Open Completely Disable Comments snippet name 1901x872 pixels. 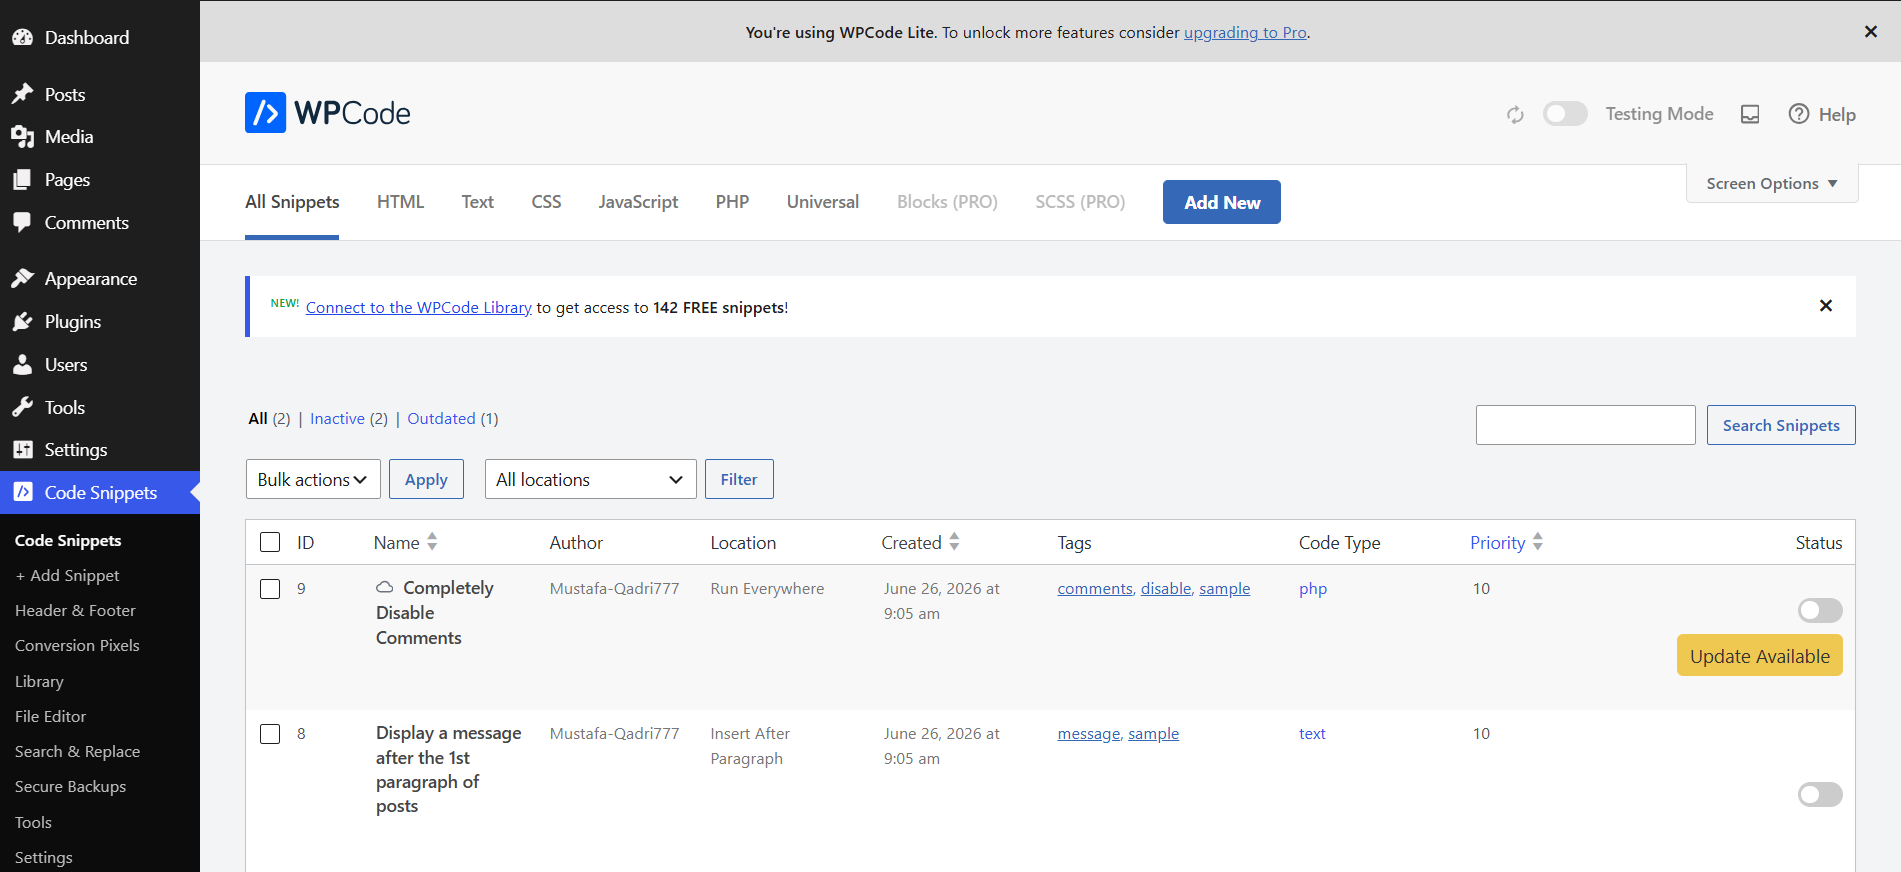coord(435,612)
